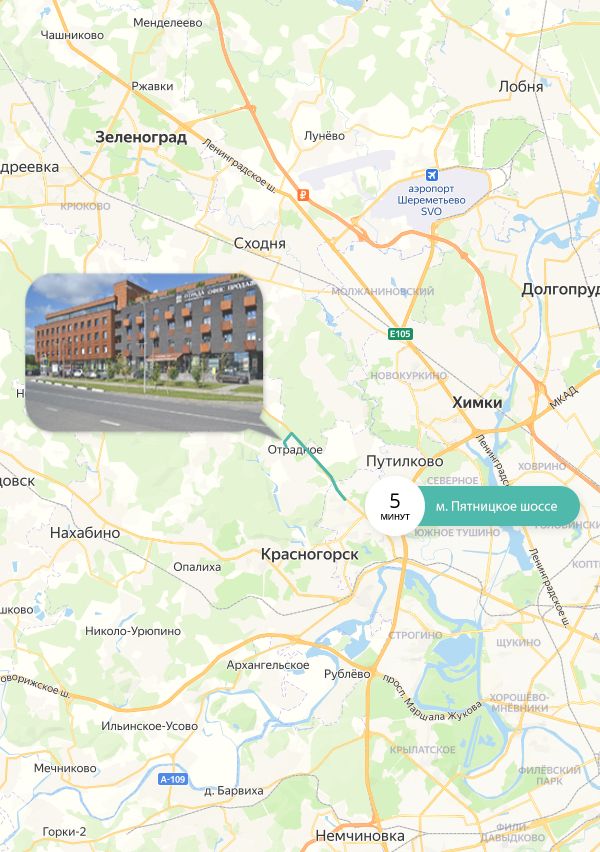Click the Sheremetyevo airport plane icon

click(432, 175)
